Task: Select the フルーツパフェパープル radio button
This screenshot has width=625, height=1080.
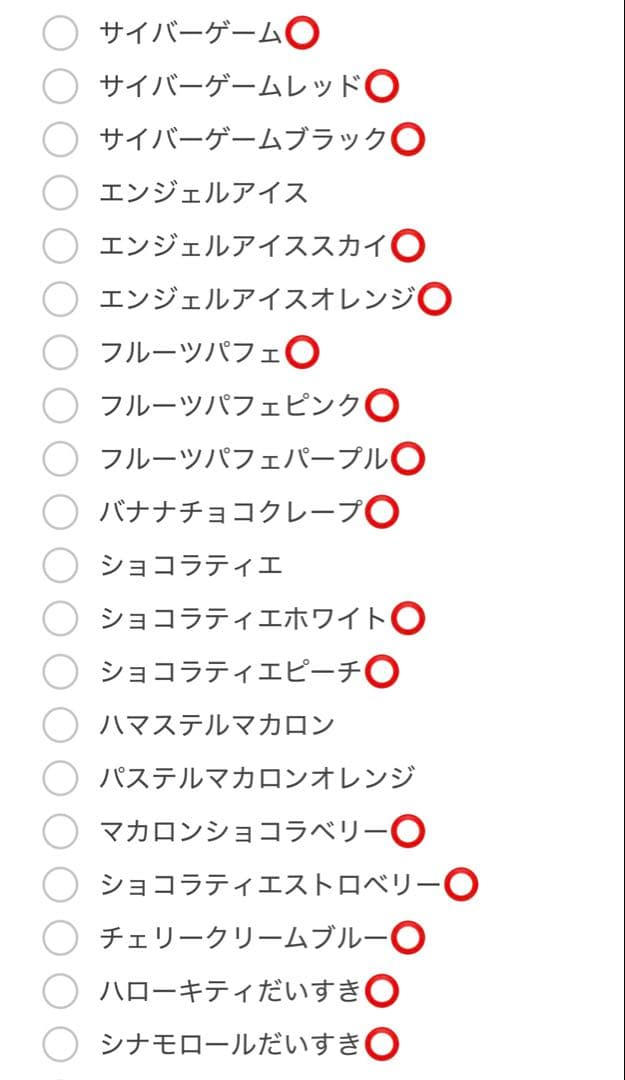Action: [60, 459]
